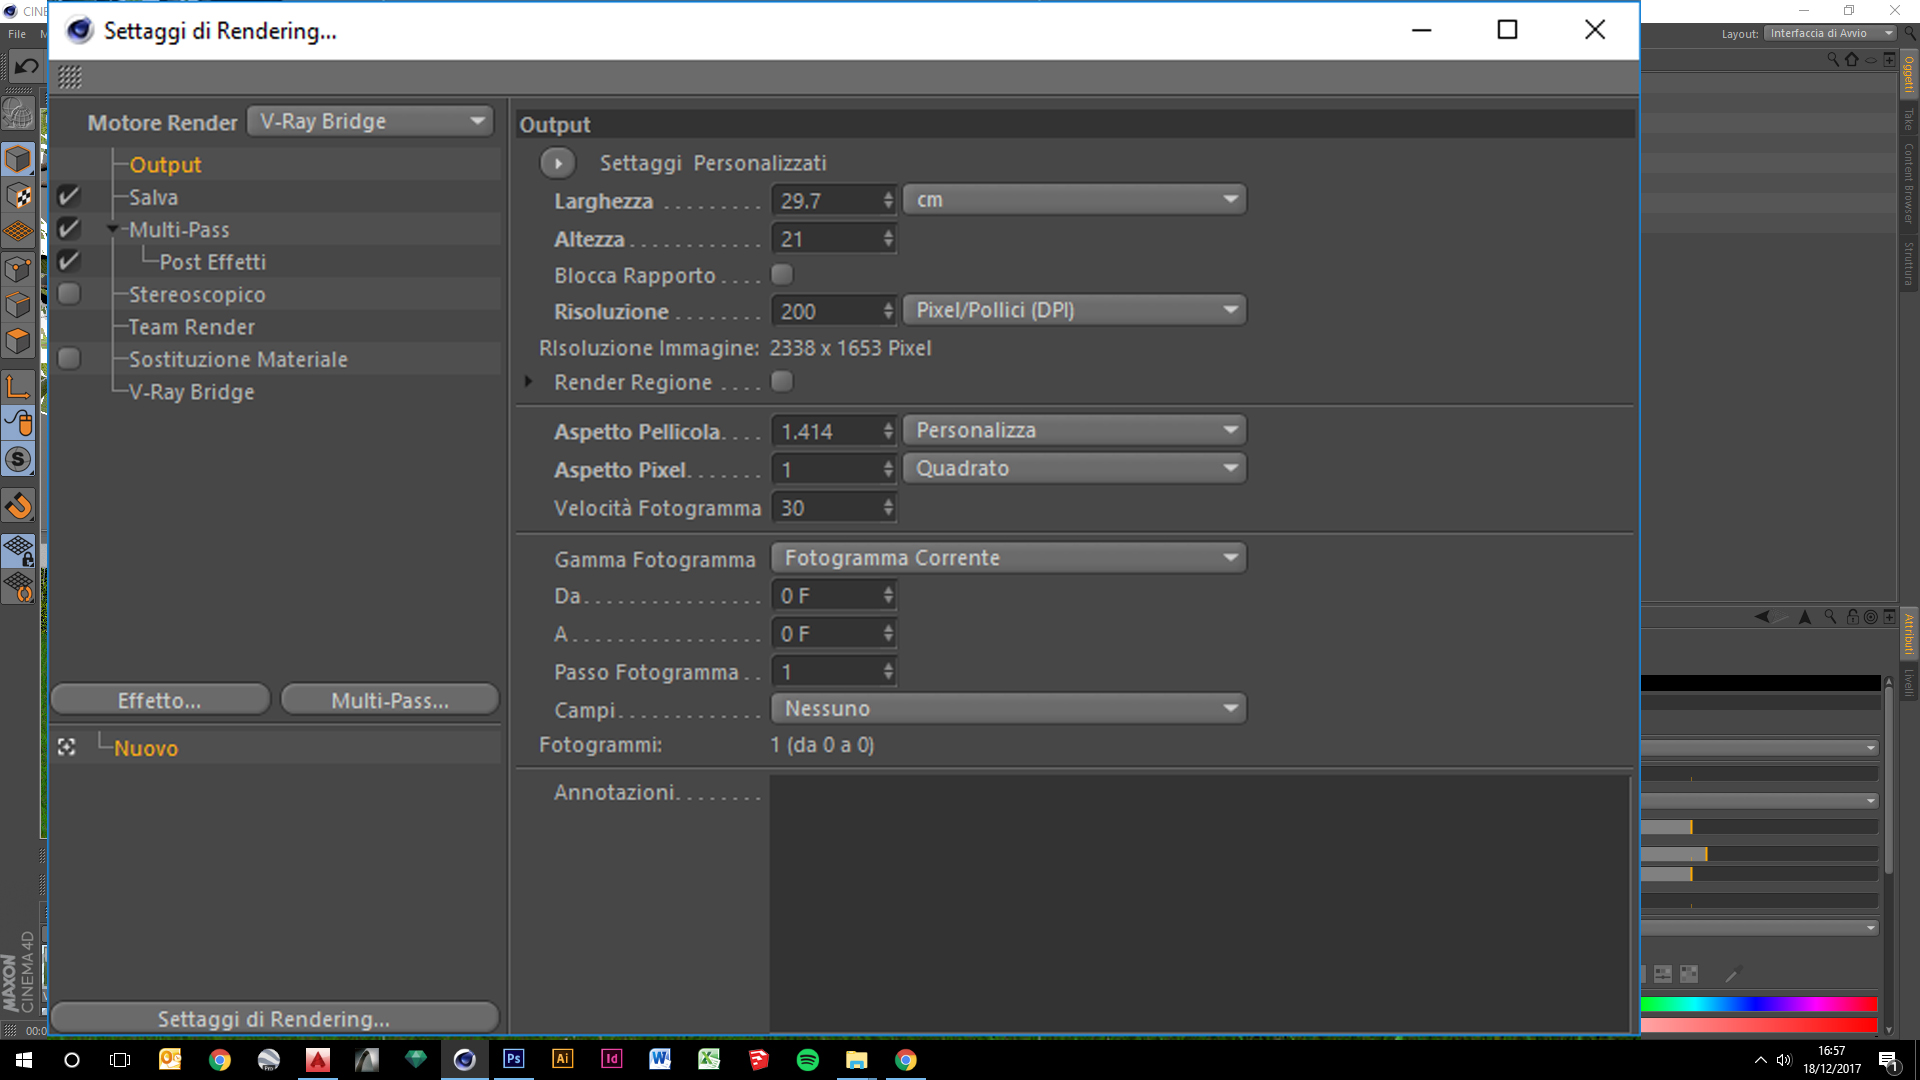1920x1080 pixels.
Task: Click the undo arrow icon
Action: tap(26, 67)
